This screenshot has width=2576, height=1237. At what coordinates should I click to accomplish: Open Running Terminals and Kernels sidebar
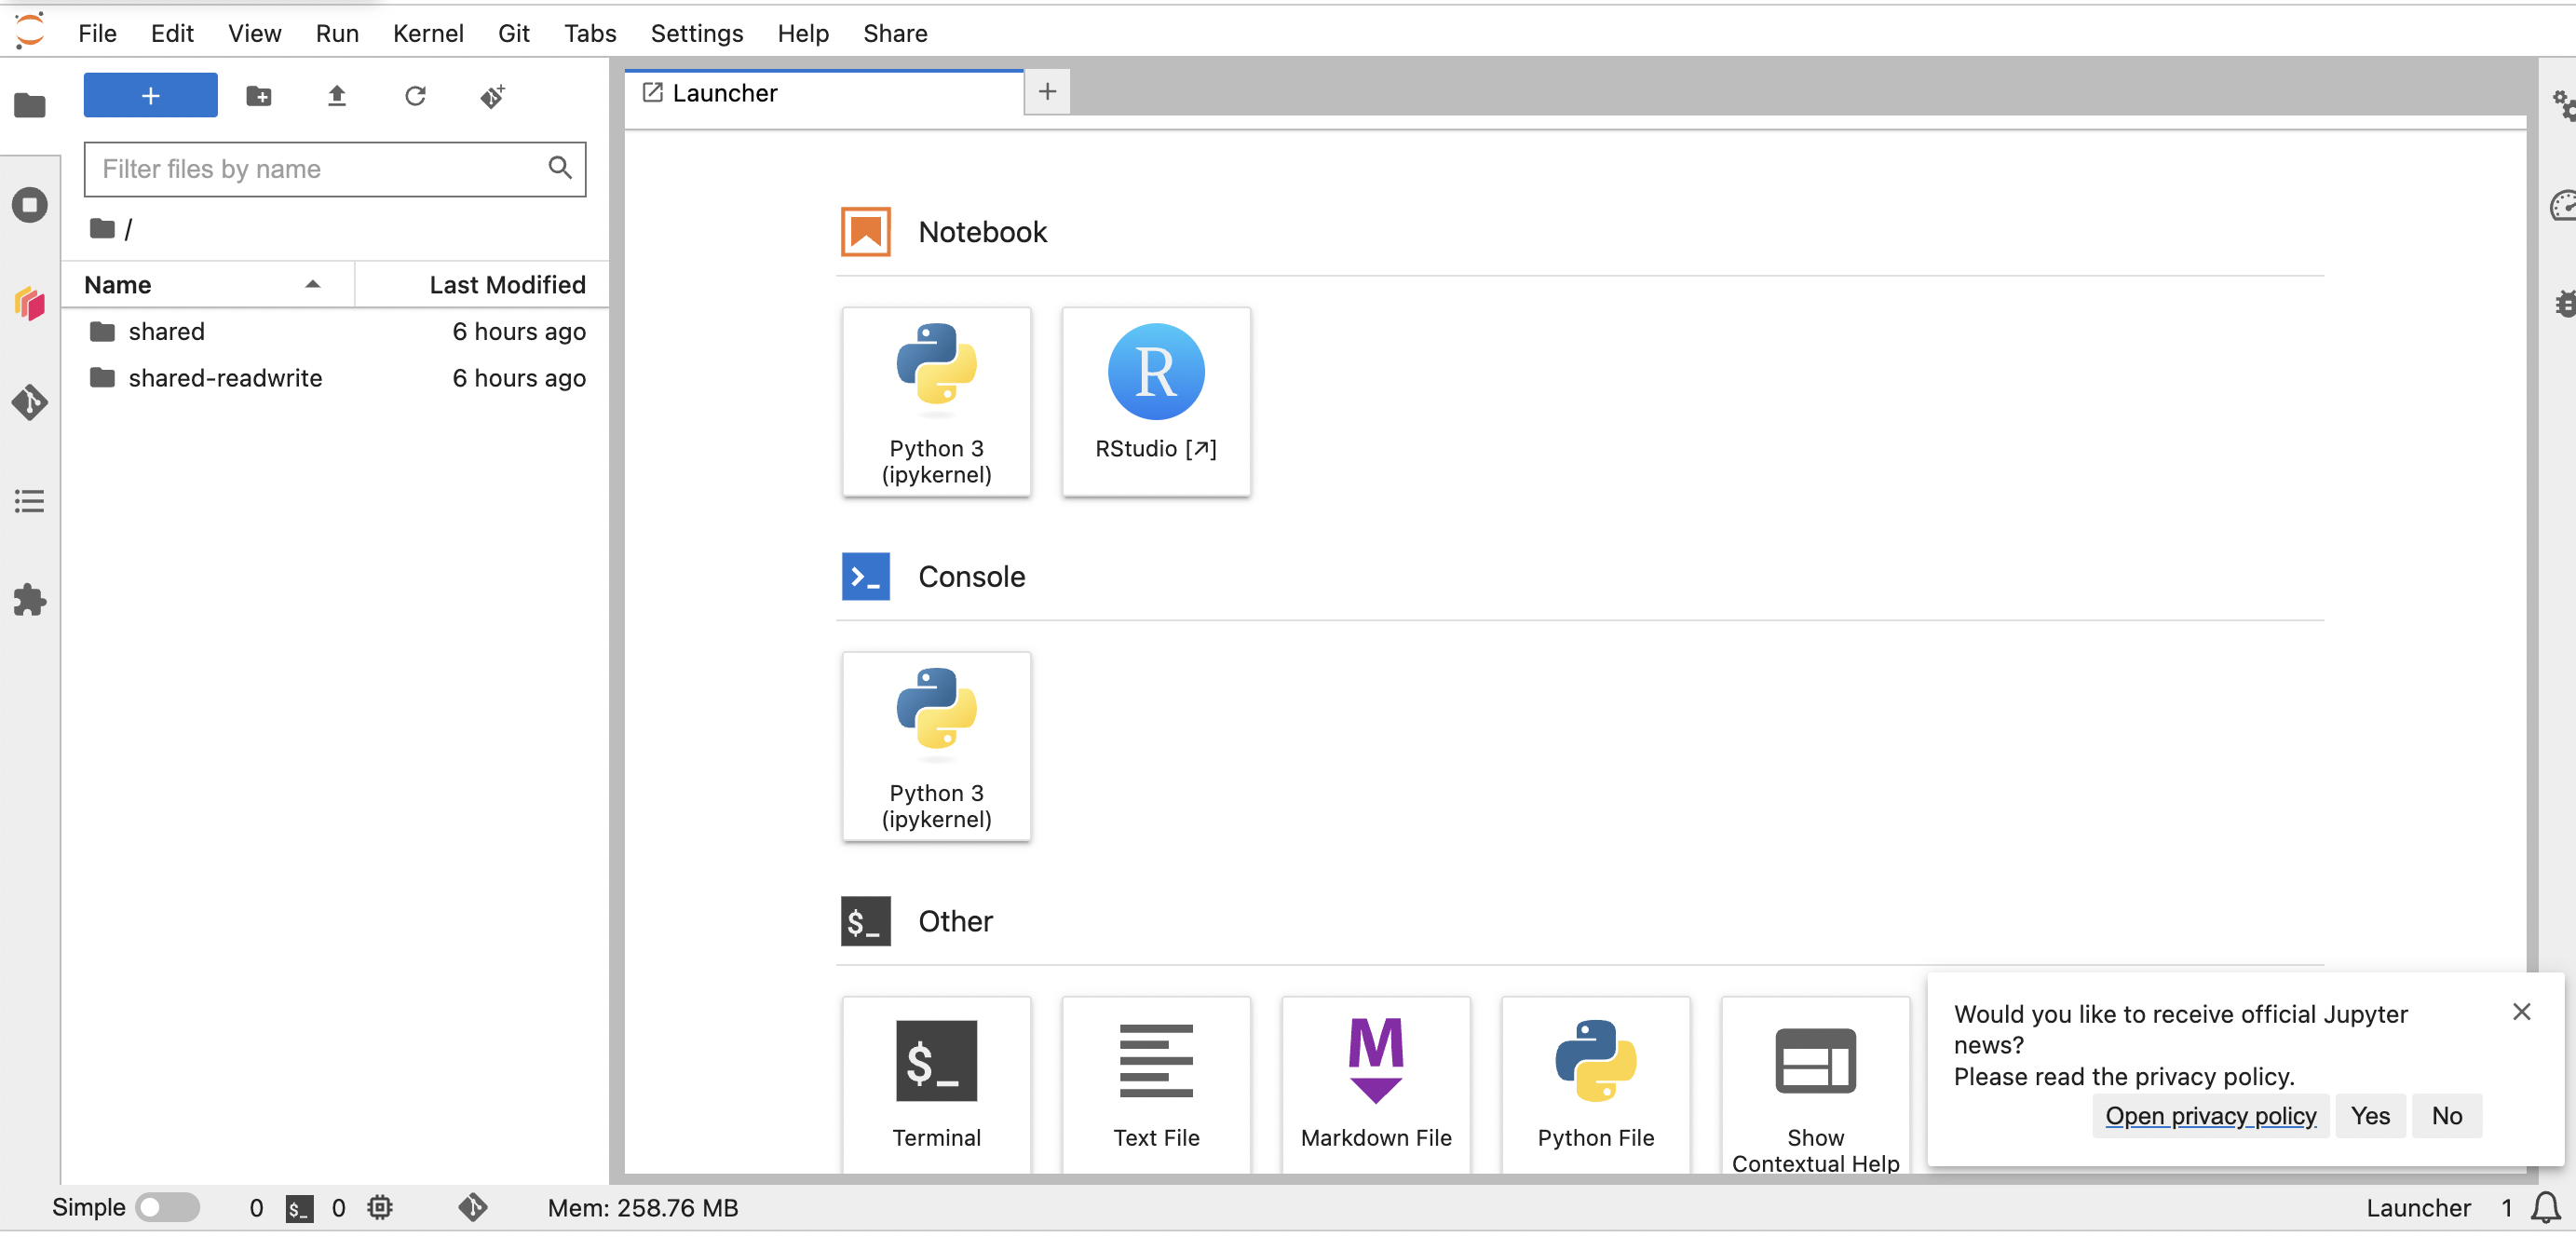click(30, 205)
